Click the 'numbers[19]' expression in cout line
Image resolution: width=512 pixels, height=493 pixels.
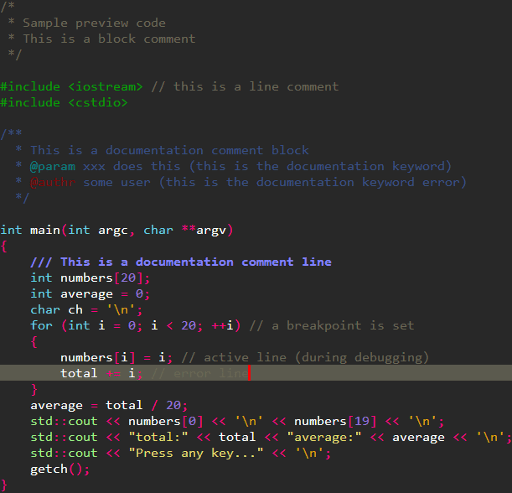(x=335, y=421)
